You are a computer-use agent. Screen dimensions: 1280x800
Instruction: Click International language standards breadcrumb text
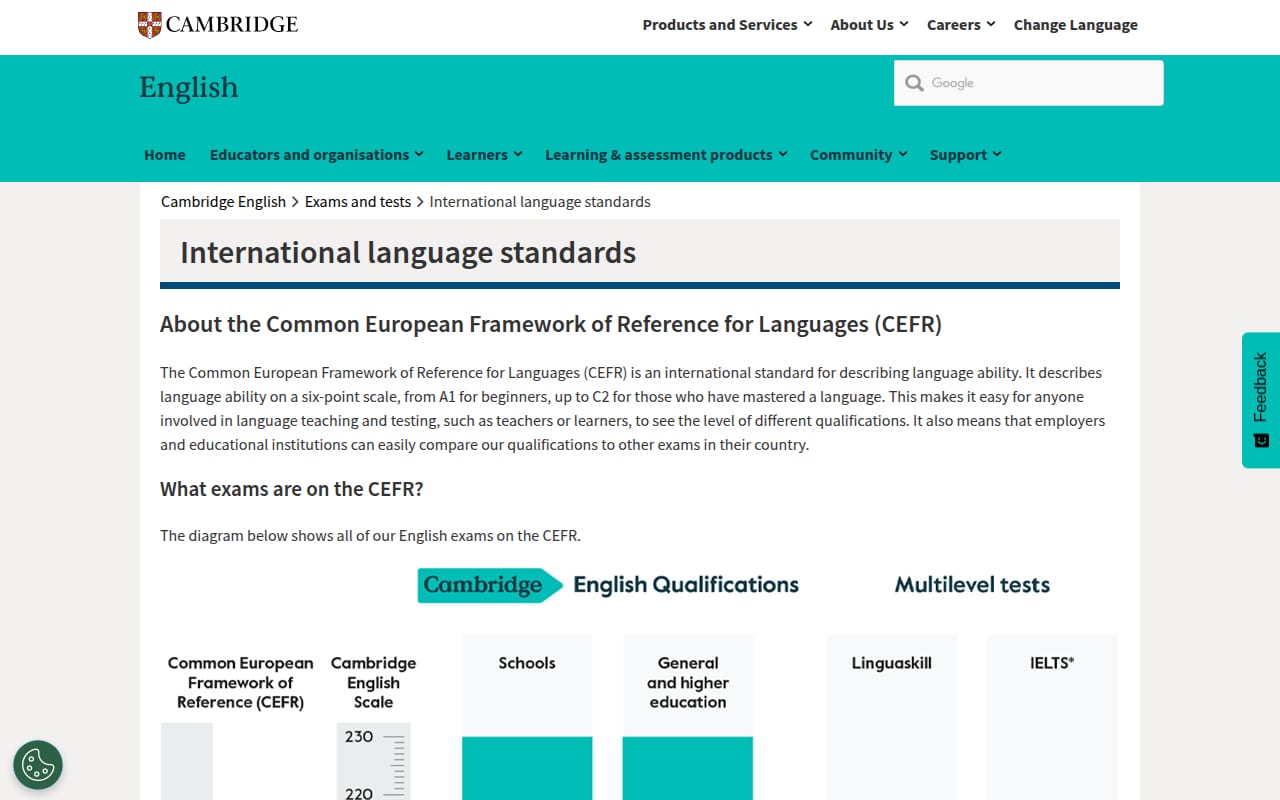[x=540, y=202]
